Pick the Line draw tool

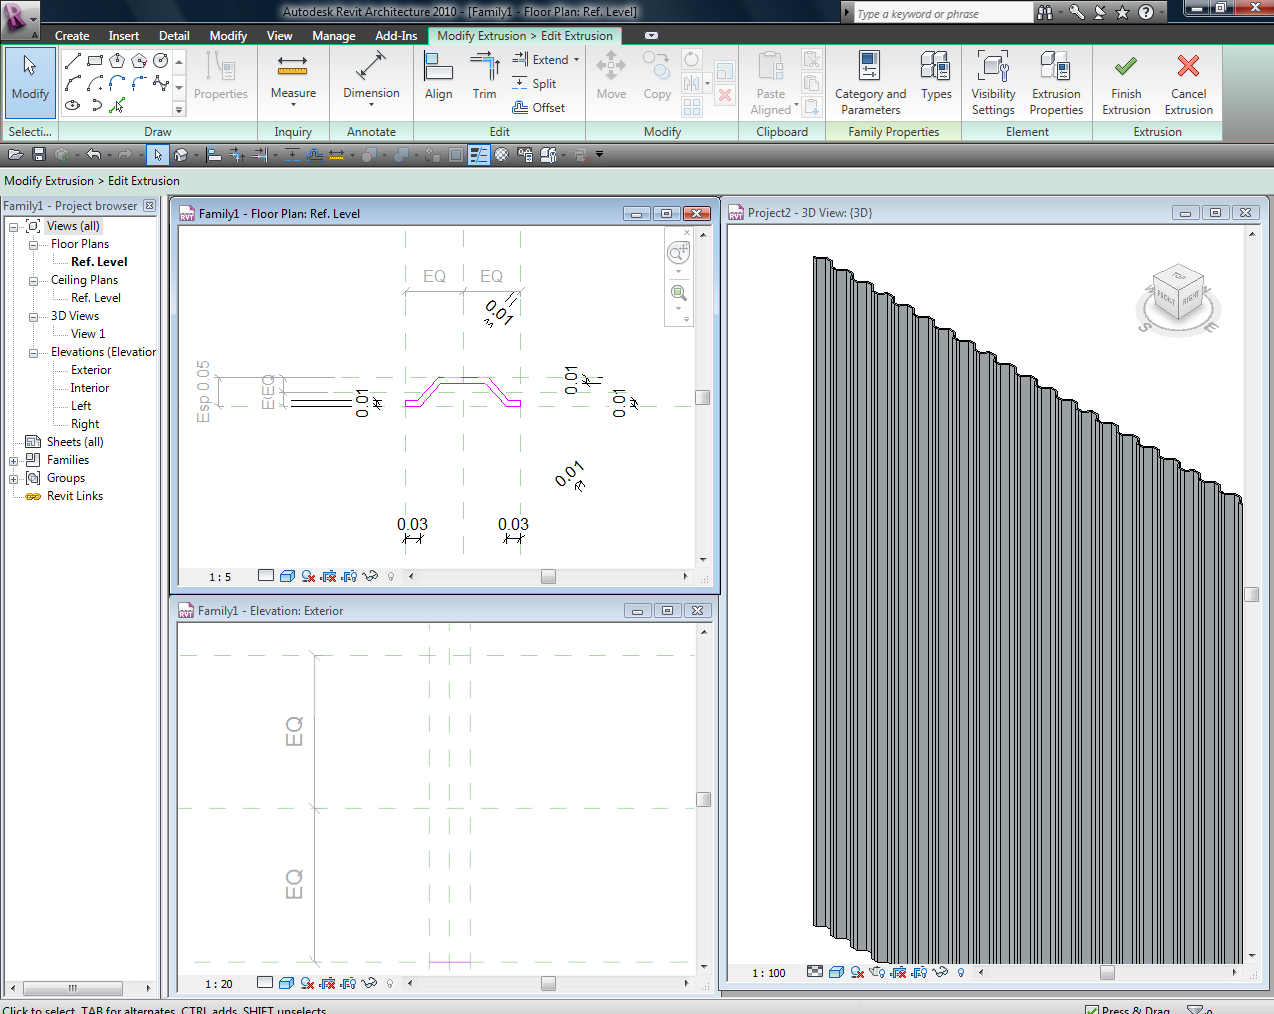73,61
